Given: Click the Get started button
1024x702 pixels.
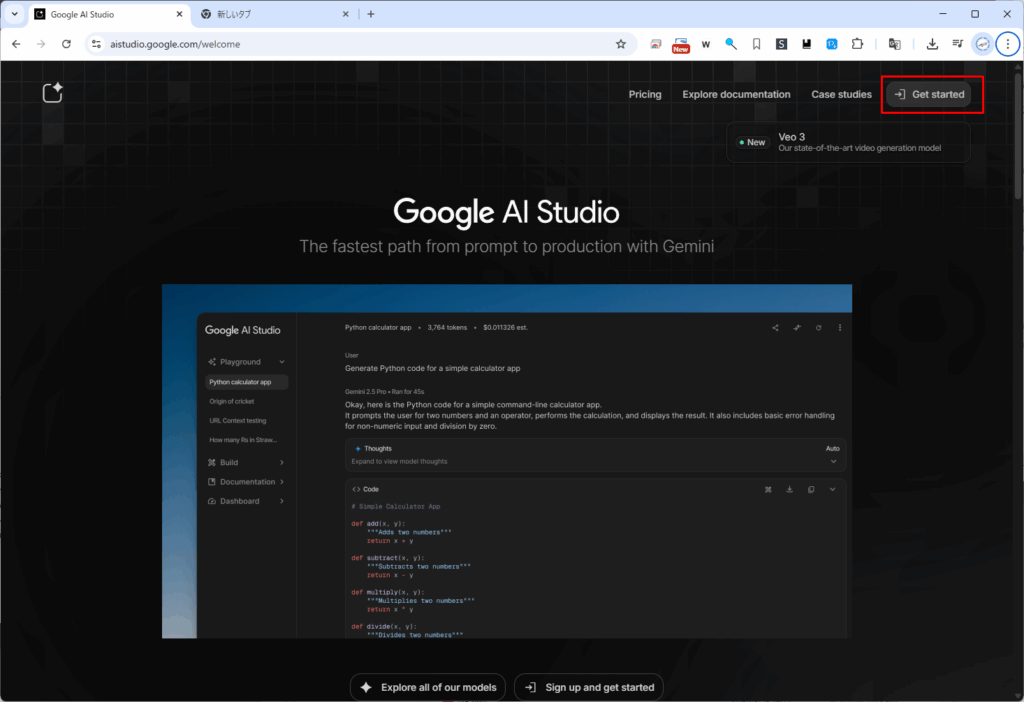Looking at the screenshot, I should click(x=929, y=94).
